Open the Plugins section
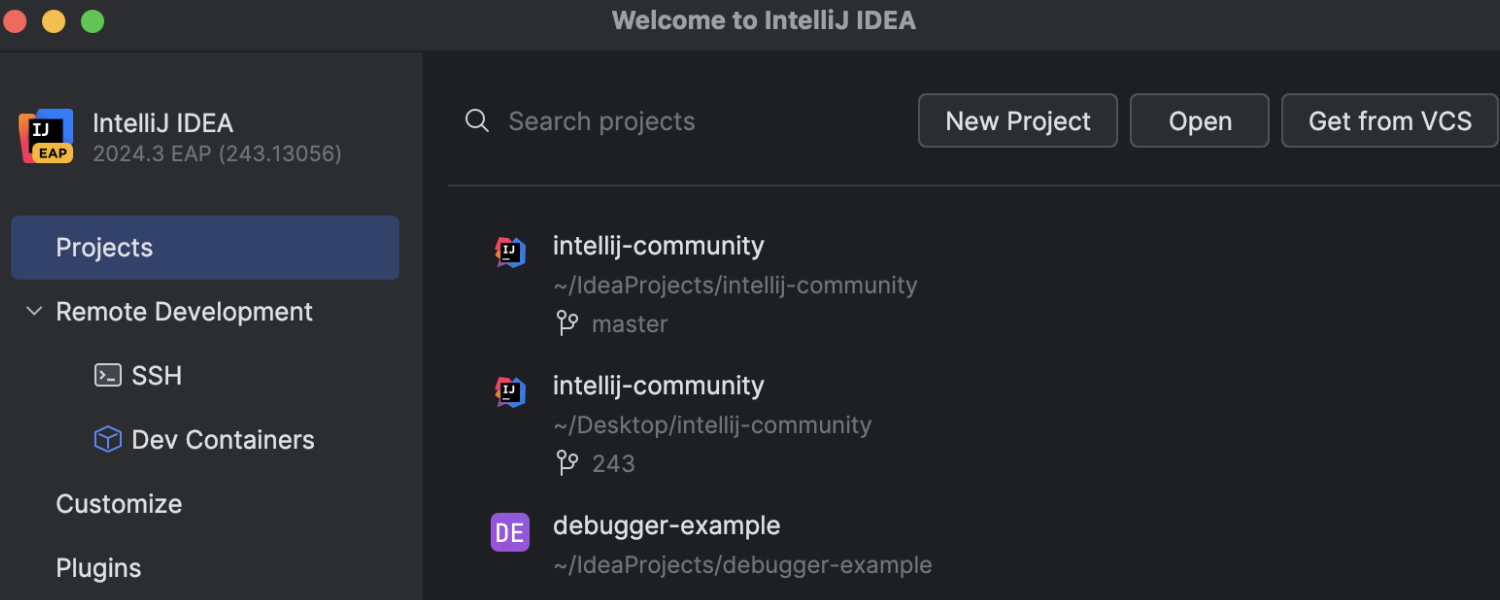 (98, 567)
